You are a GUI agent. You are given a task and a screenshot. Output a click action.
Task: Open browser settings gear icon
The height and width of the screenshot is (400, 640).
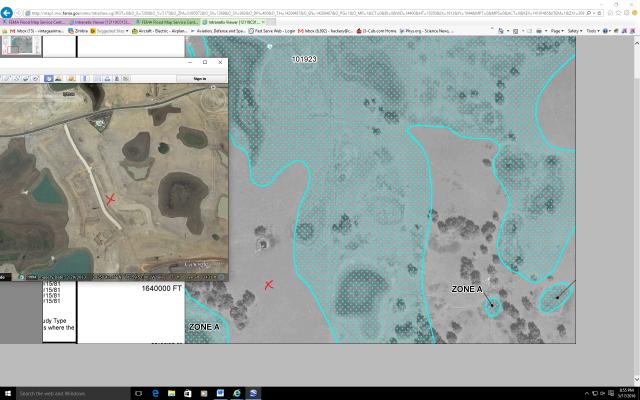627,13
